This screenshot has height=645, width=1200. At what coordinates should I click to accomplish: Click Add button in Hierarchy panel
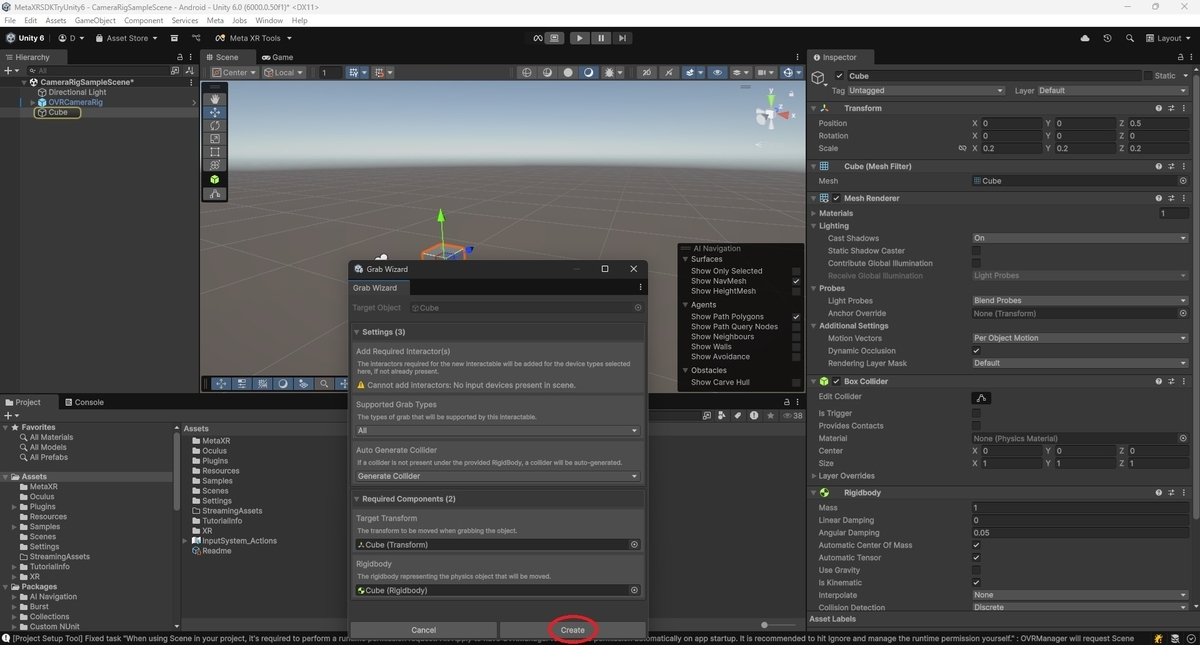click(x=10, y=71)
